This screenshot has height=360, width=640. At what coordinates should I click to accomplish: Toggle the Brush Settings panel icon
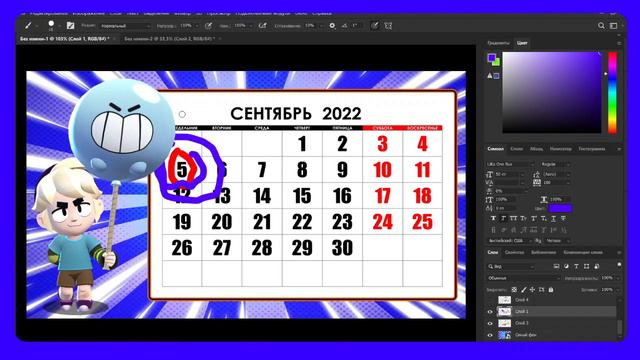(70, 26)
